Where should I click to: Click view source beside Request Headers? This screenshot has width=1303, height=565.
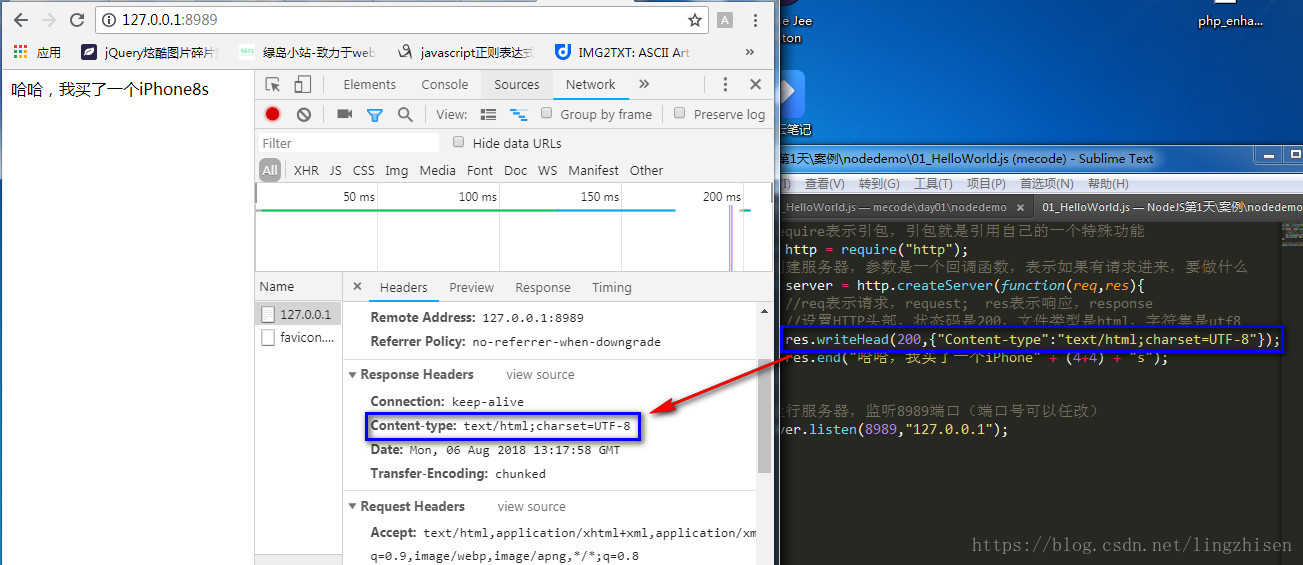(531, 506)
